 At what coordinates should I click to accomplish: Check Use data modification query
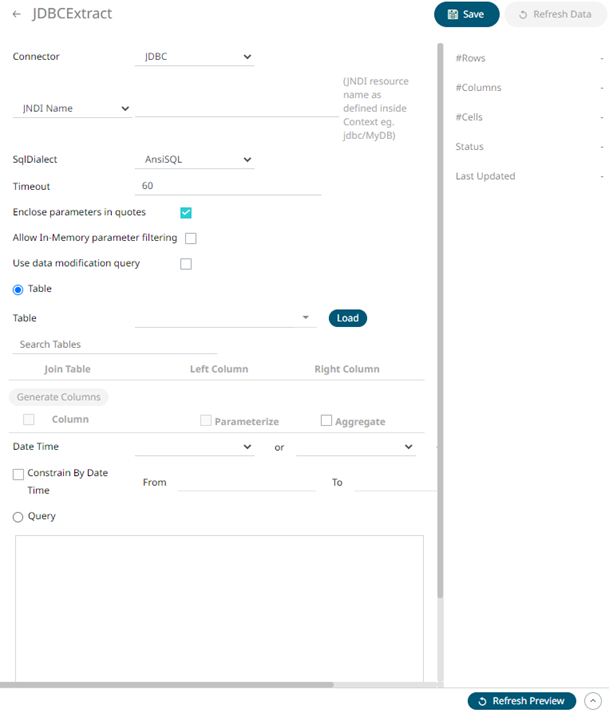coord(185,264)
